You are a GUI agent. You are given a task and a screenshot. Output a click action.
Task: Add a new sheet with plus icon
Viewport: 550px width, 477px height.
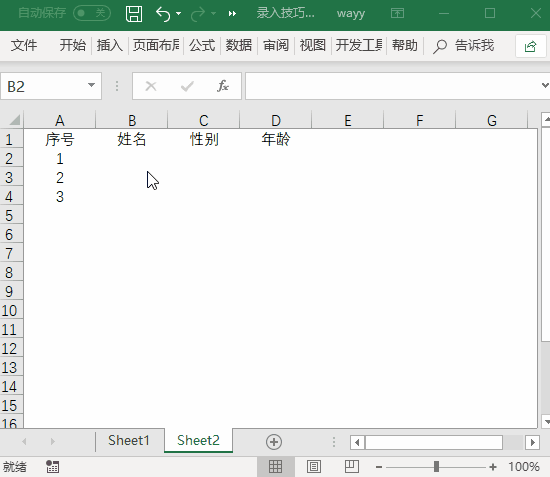274,442
